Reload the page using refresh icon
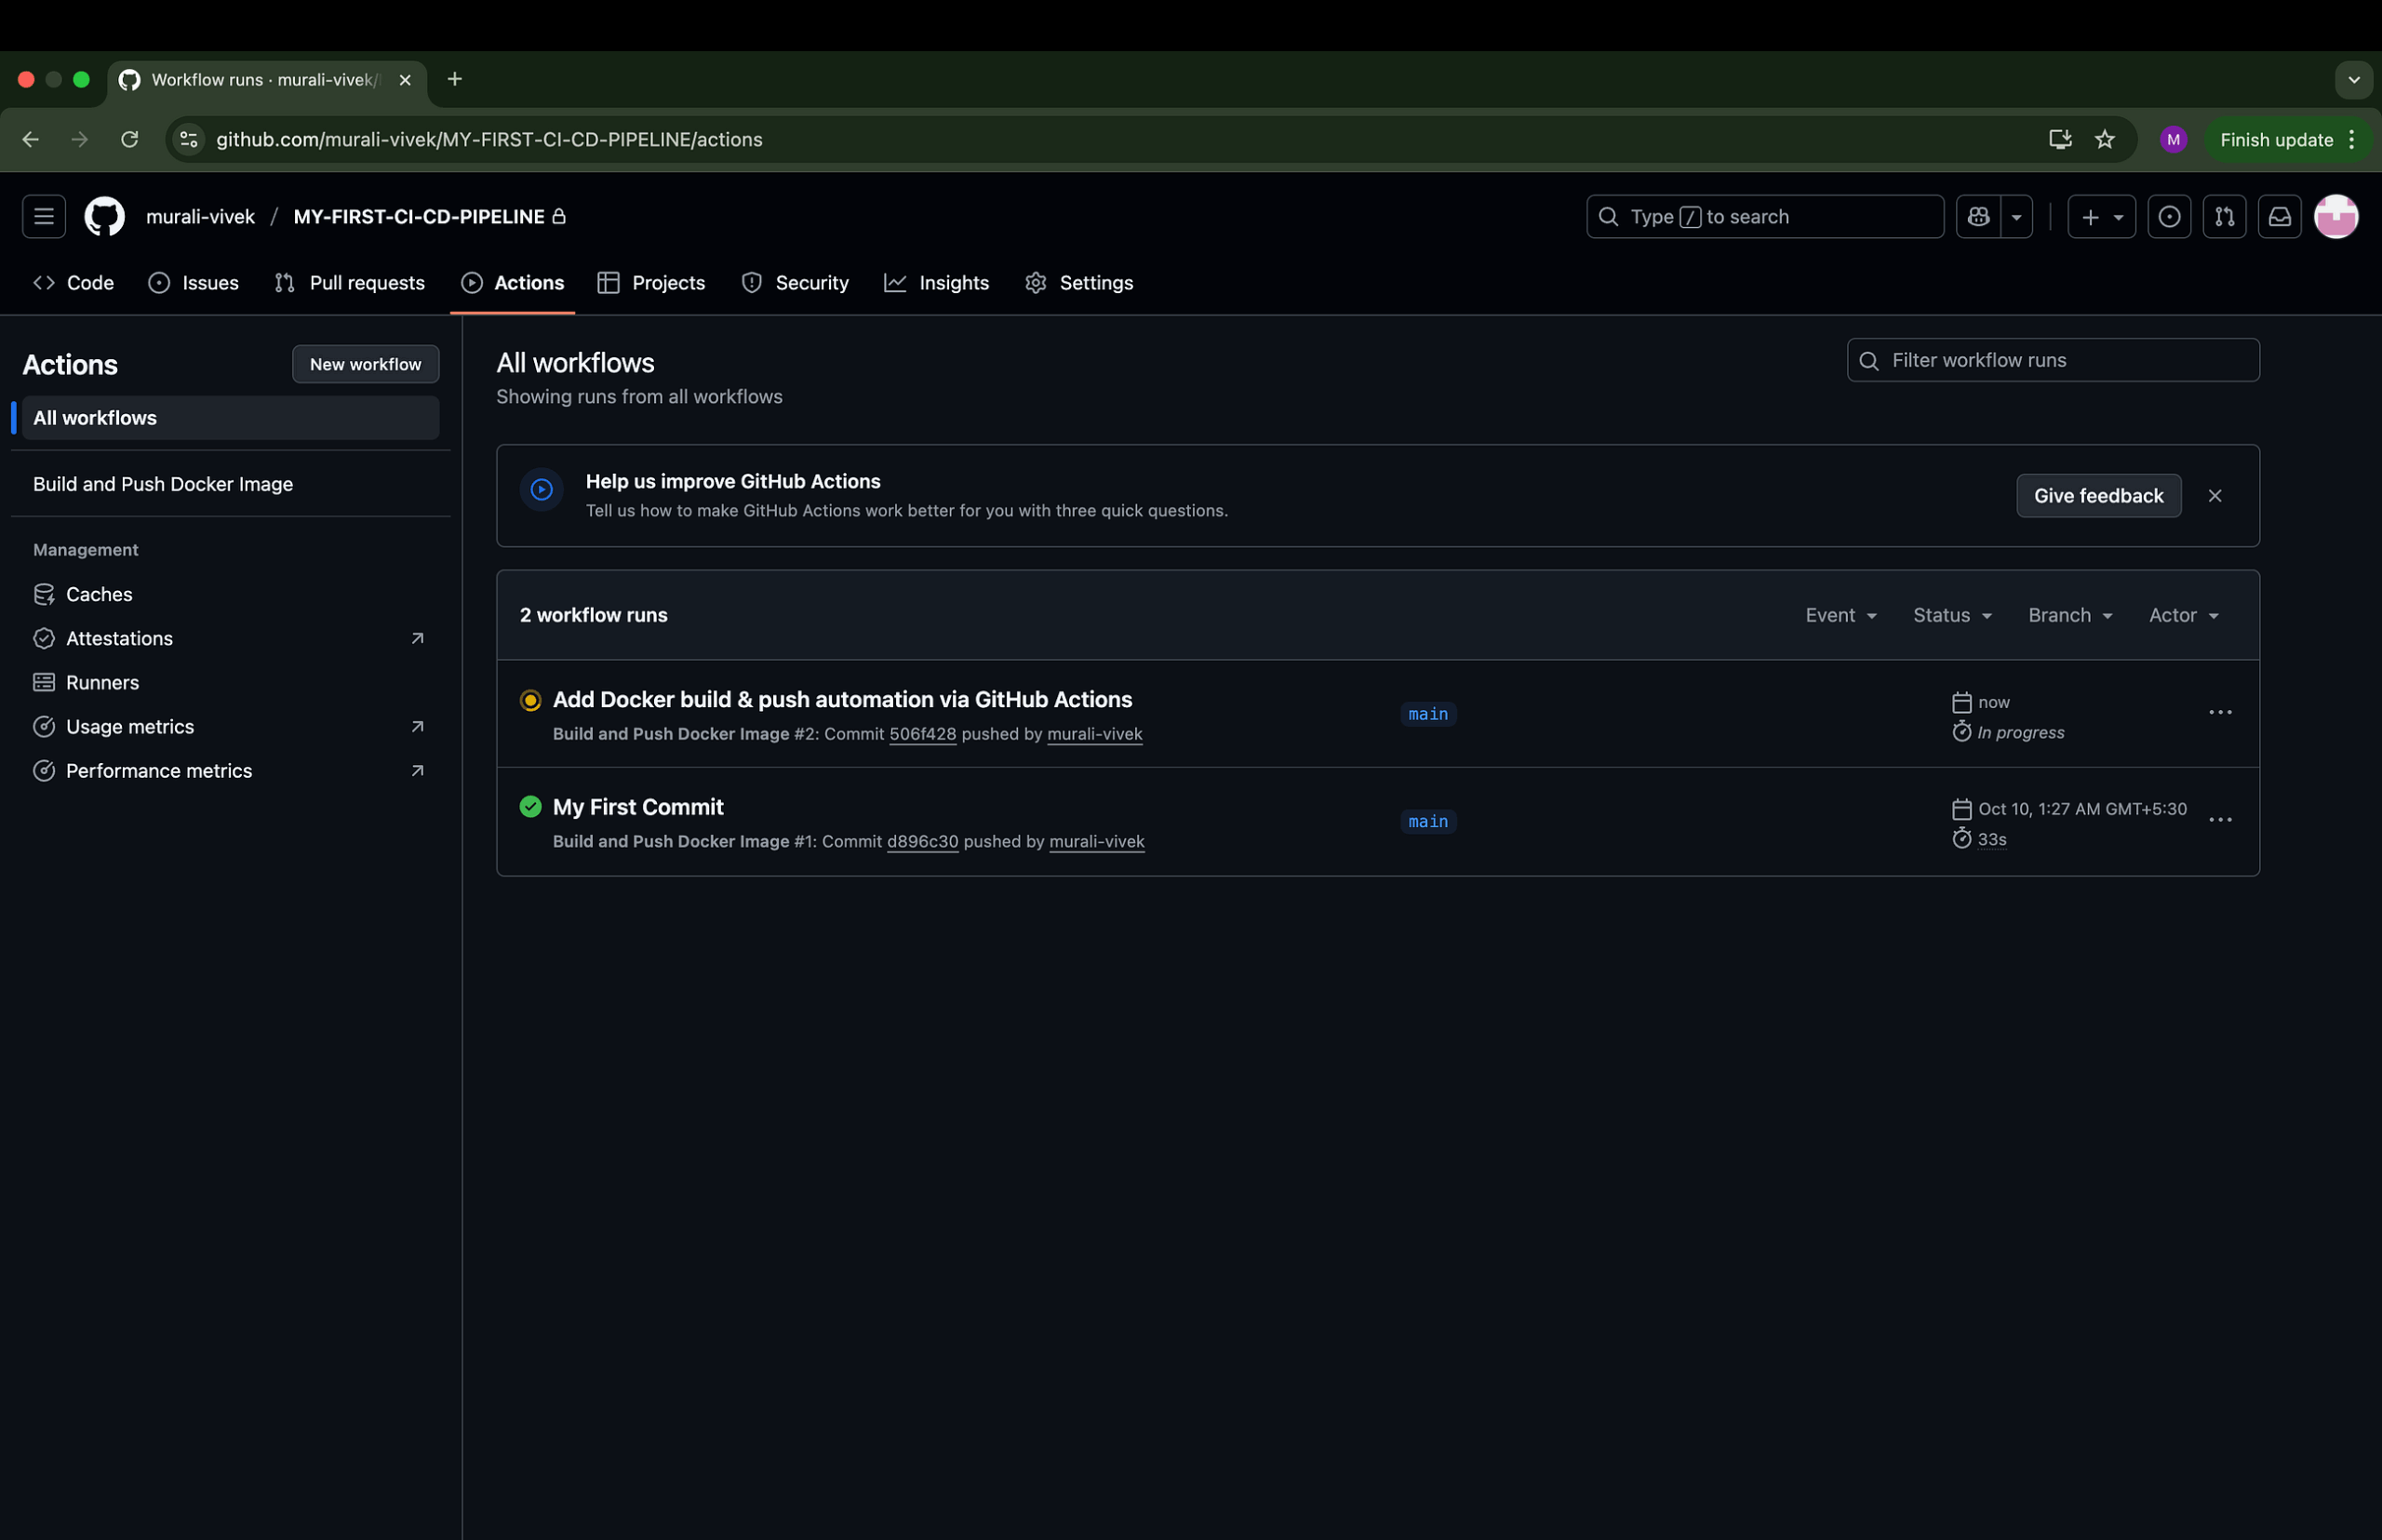The image size is (2382, 1540). point(130,140)
